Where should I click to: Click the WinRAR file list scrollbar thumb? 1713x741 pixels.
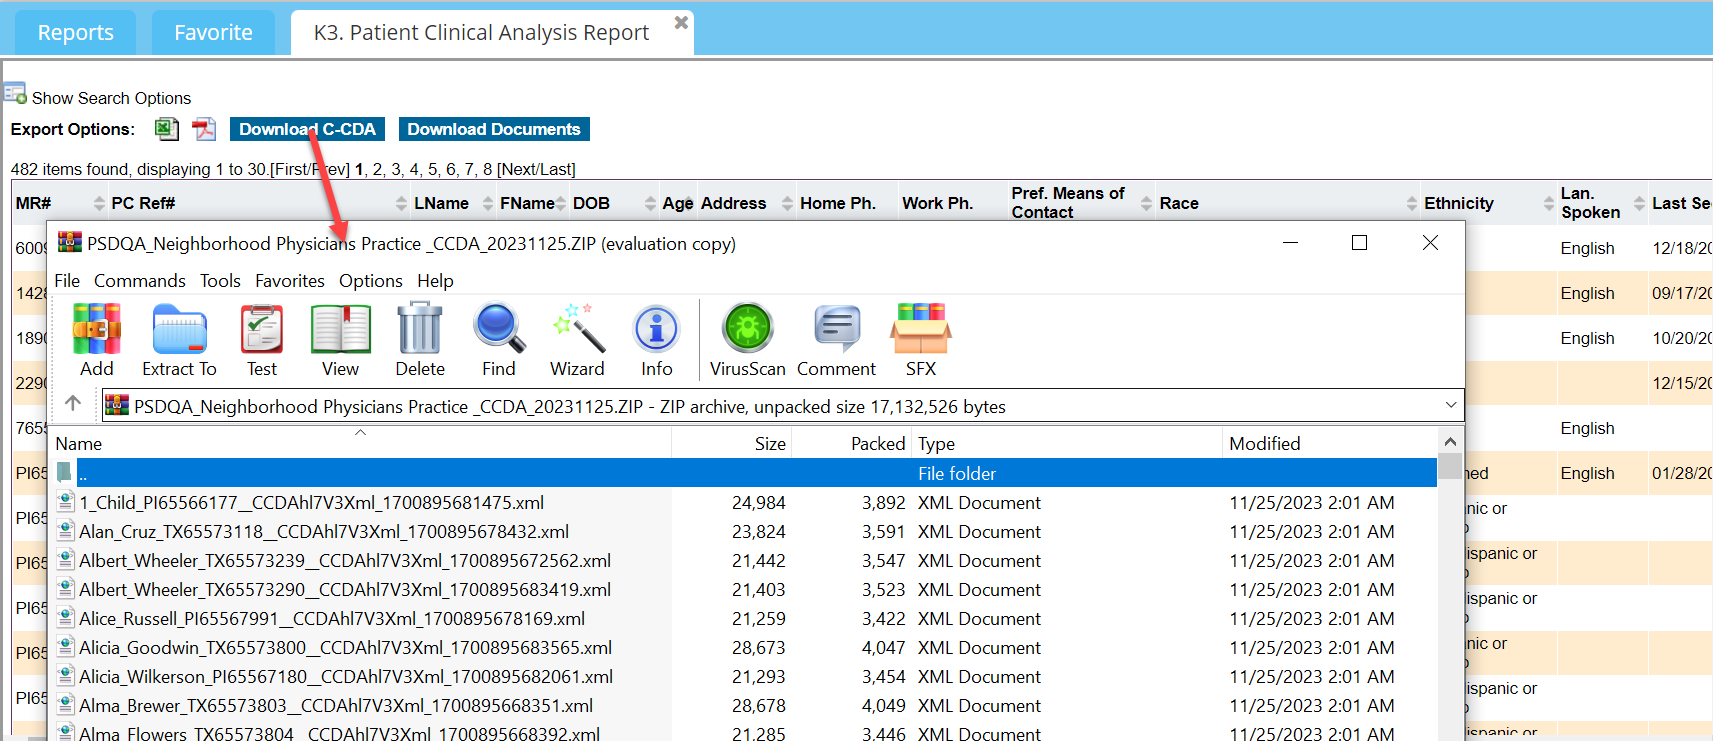pos(1450,466)
